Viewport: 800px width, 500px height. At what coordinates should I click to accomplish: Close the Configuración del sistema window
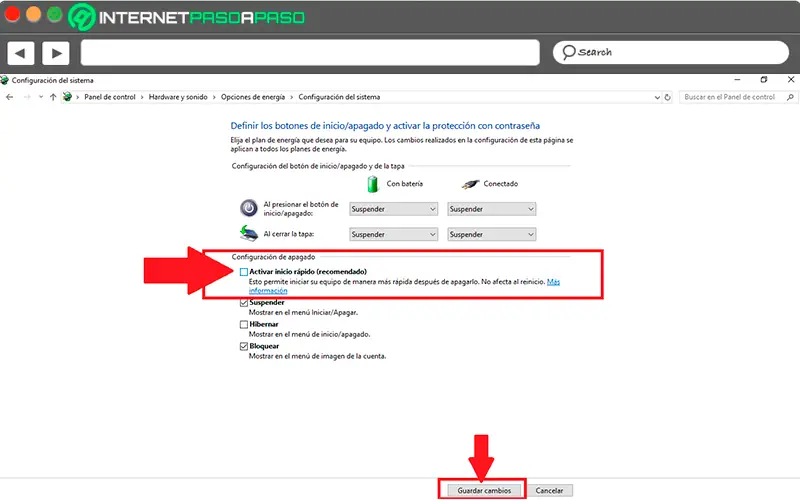coord(791,80)
